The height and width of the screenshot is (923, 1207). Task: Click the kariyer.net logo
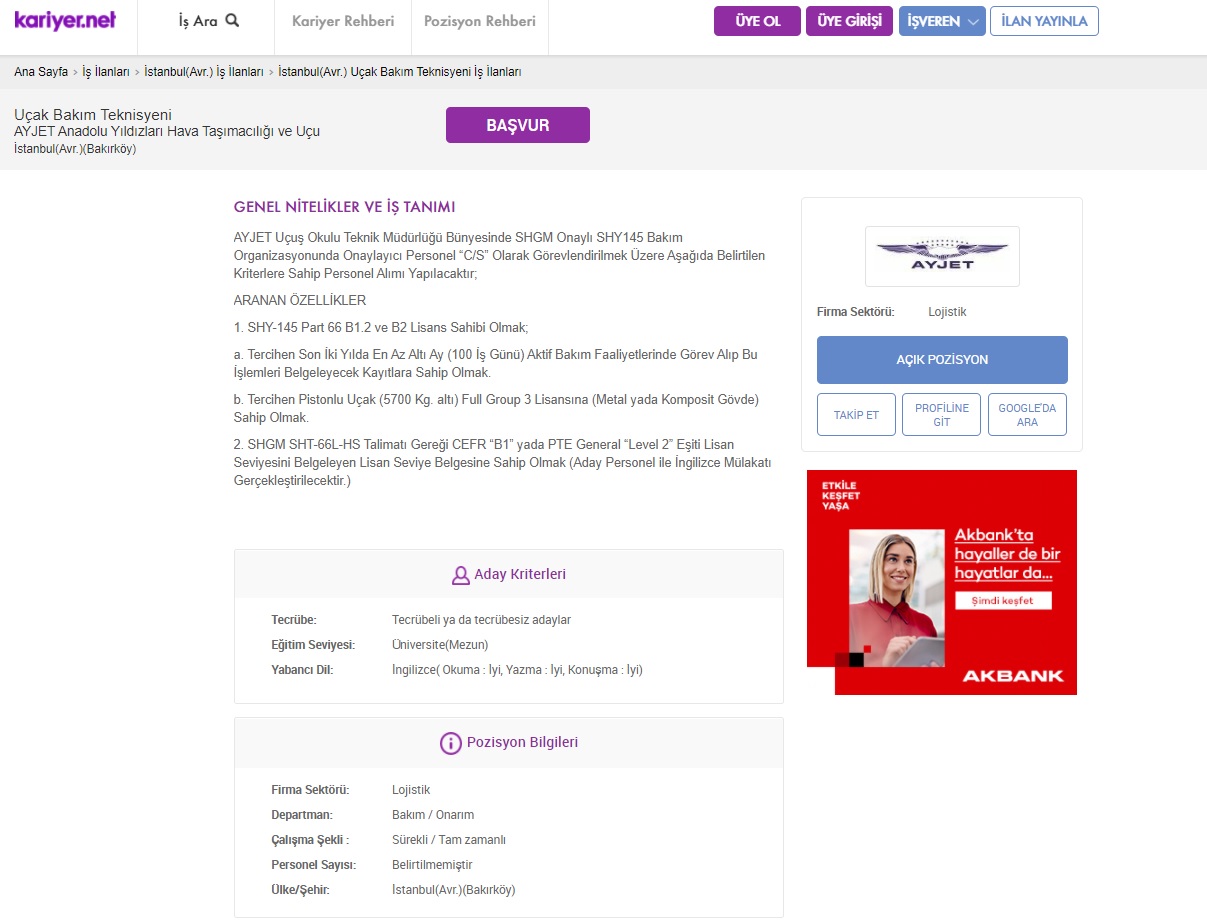tap(65, 20)
